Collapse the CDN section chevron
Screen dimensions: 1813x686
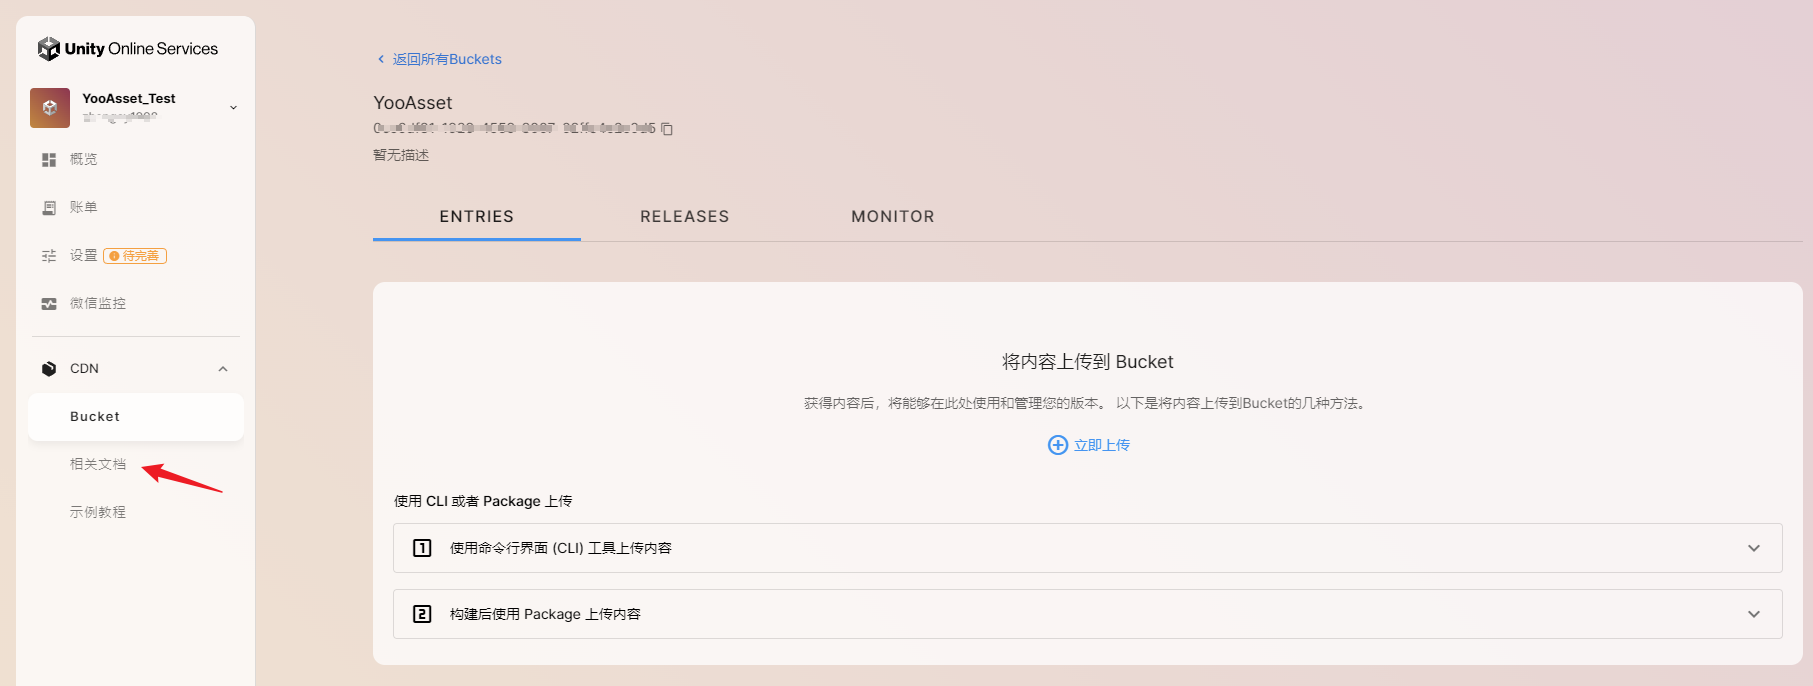tap(223, 369)
